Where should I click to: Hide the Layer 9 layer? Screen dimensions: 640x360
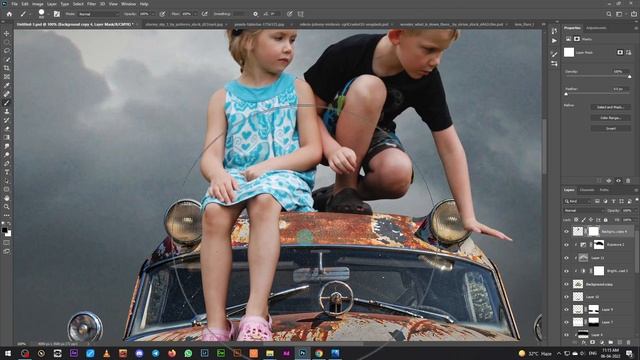(567, 309)
